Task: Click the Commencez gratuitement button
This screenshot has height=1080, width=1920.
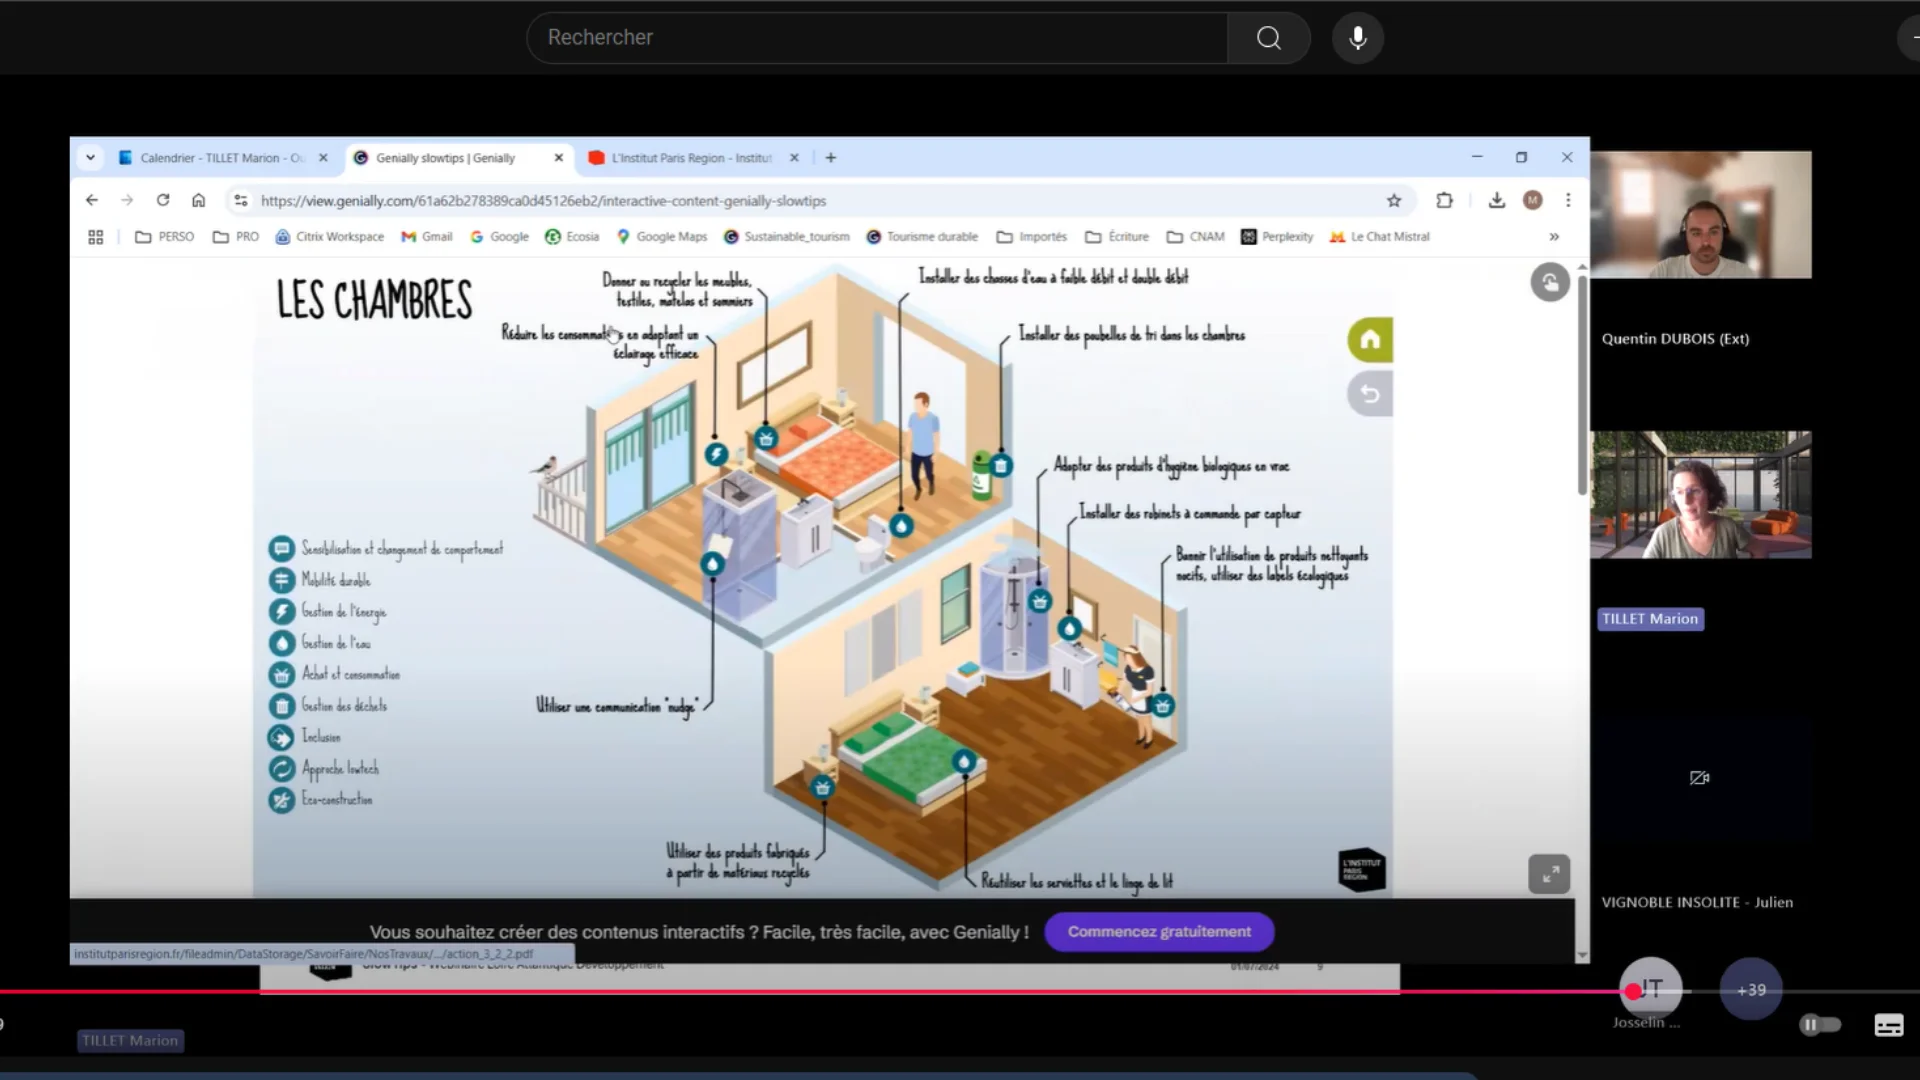Action: (x=1159, y=932)
